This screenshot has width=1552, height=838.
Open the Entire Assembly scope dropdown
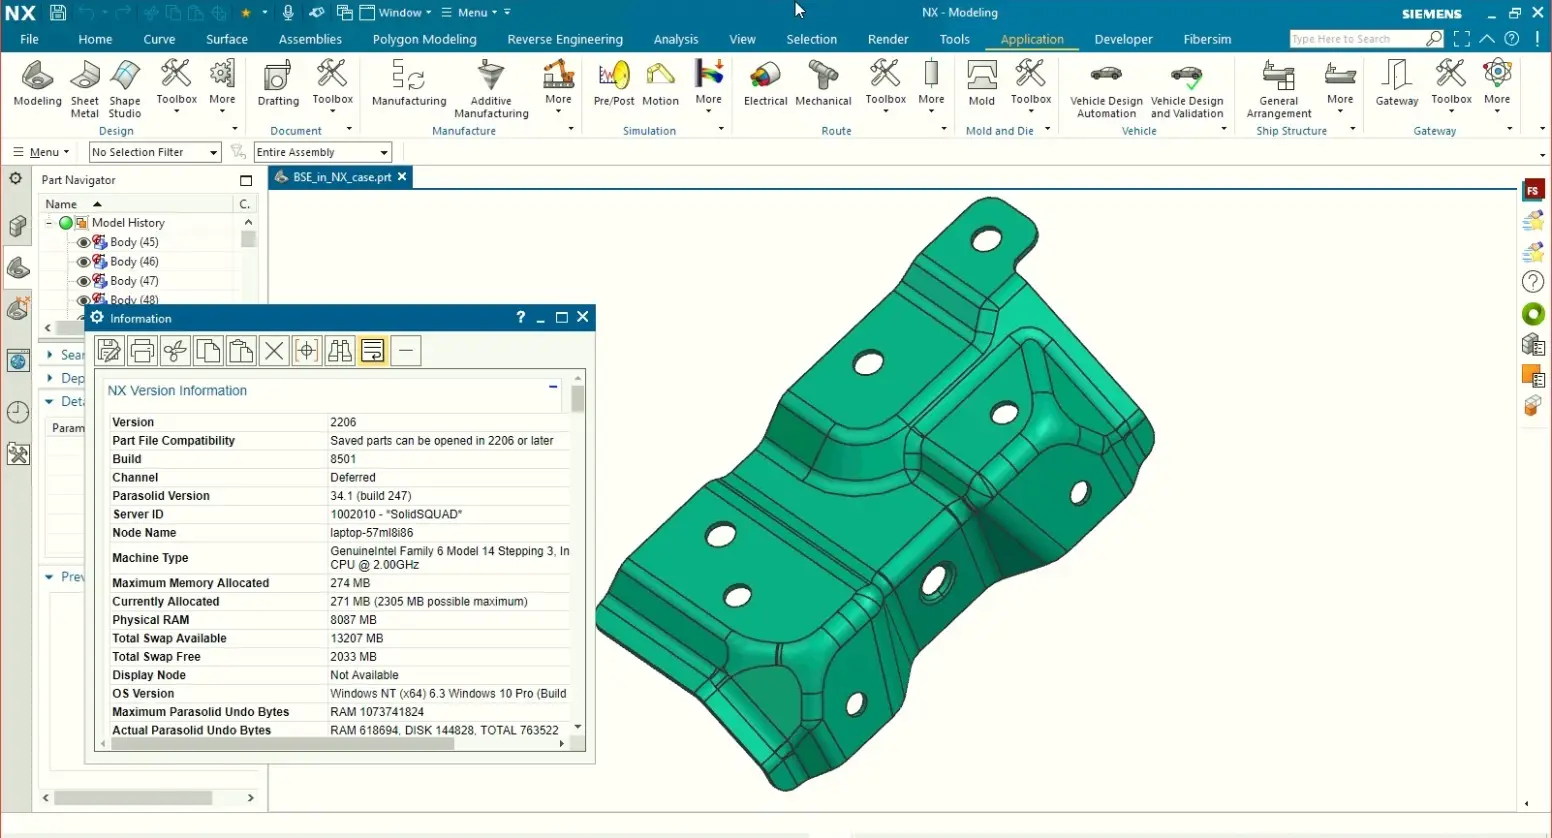322,152
